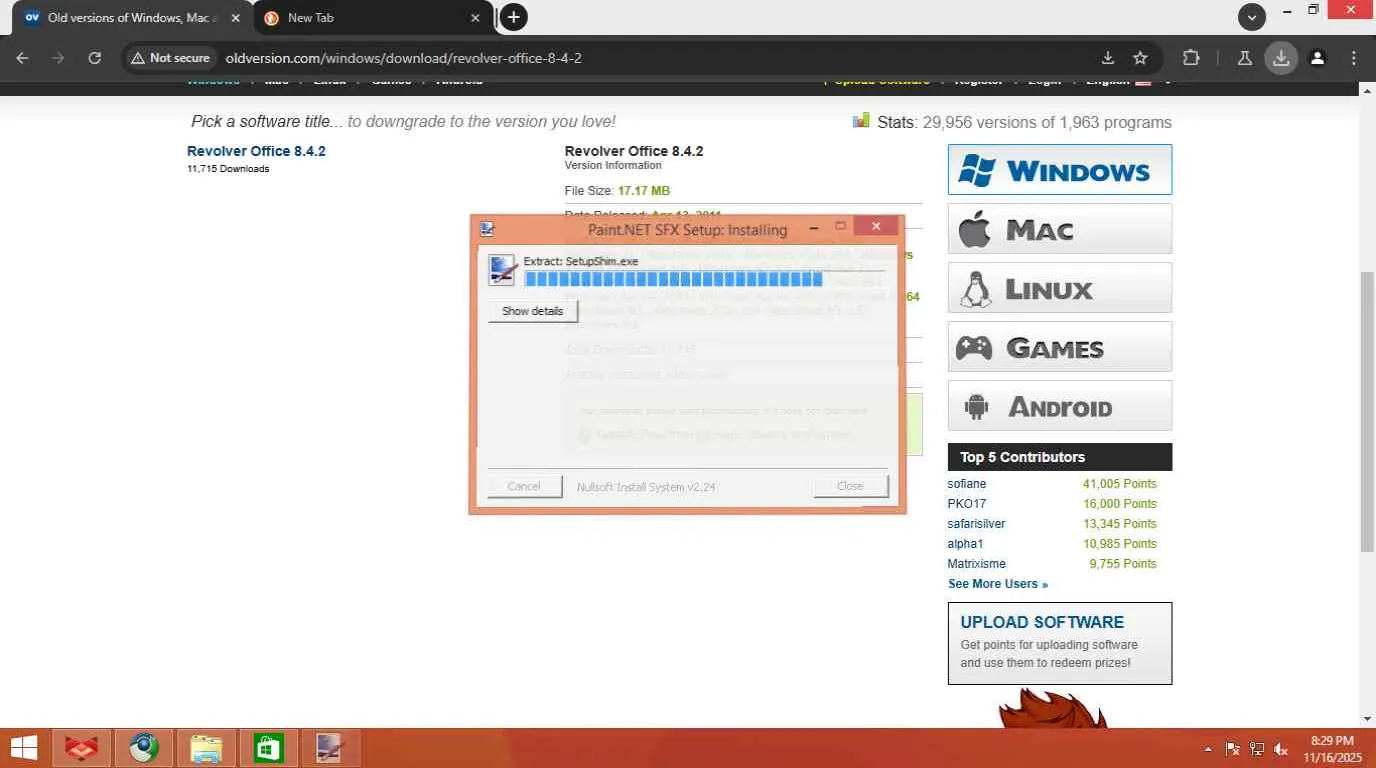The image size is (1376, 768).
Task: Open the Windows Start menu
Action: (23, 748)
